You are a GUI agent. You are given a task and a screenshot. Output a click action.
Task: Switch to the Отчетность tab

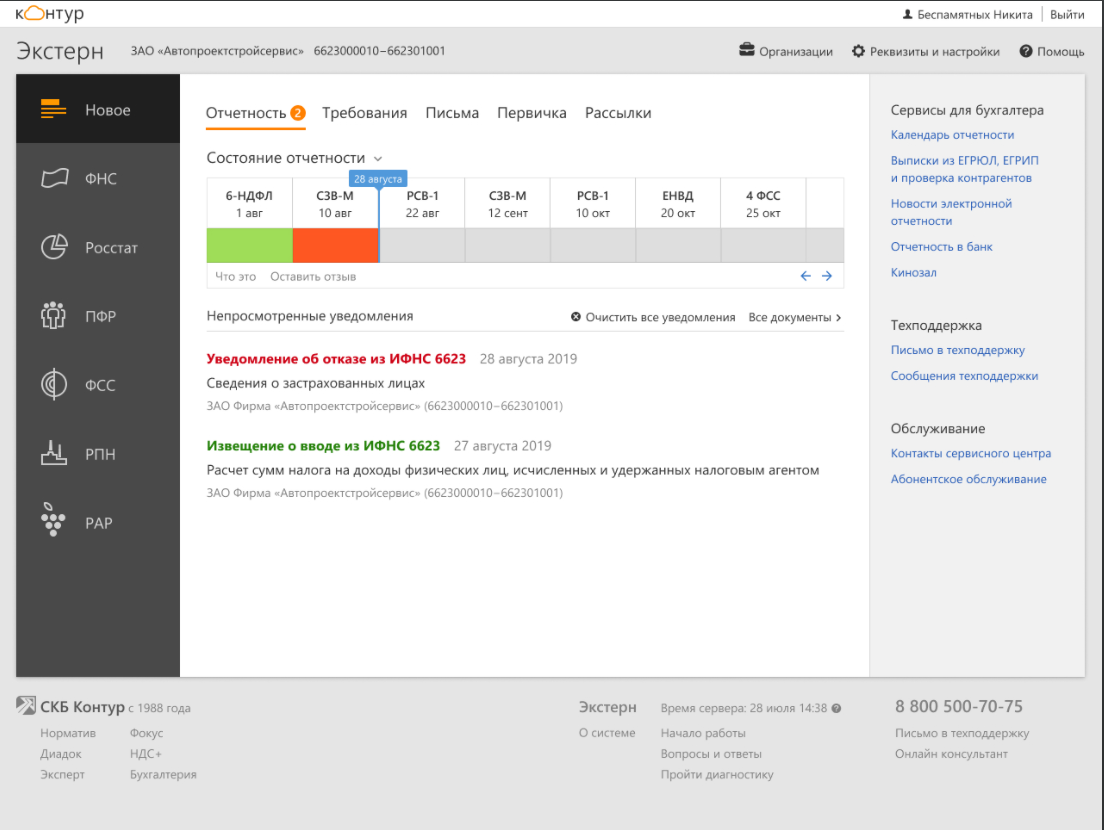255,113
